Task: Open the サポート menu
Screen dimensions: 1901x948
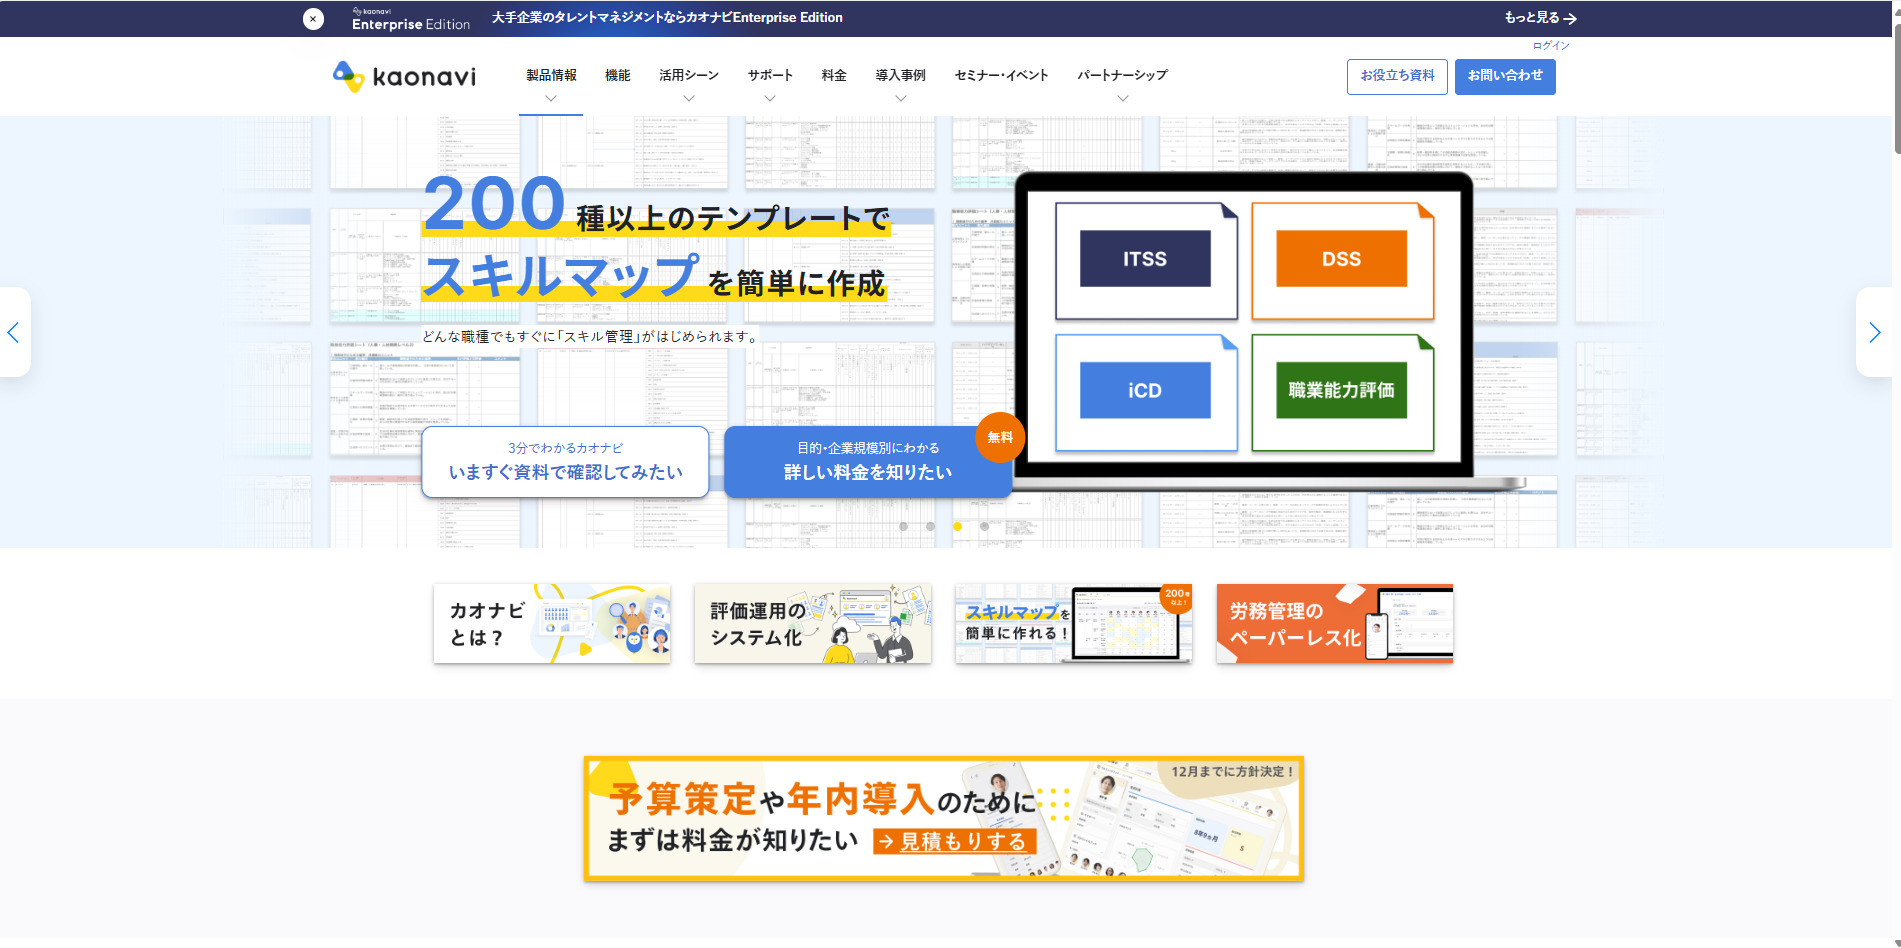Action: 770,75
